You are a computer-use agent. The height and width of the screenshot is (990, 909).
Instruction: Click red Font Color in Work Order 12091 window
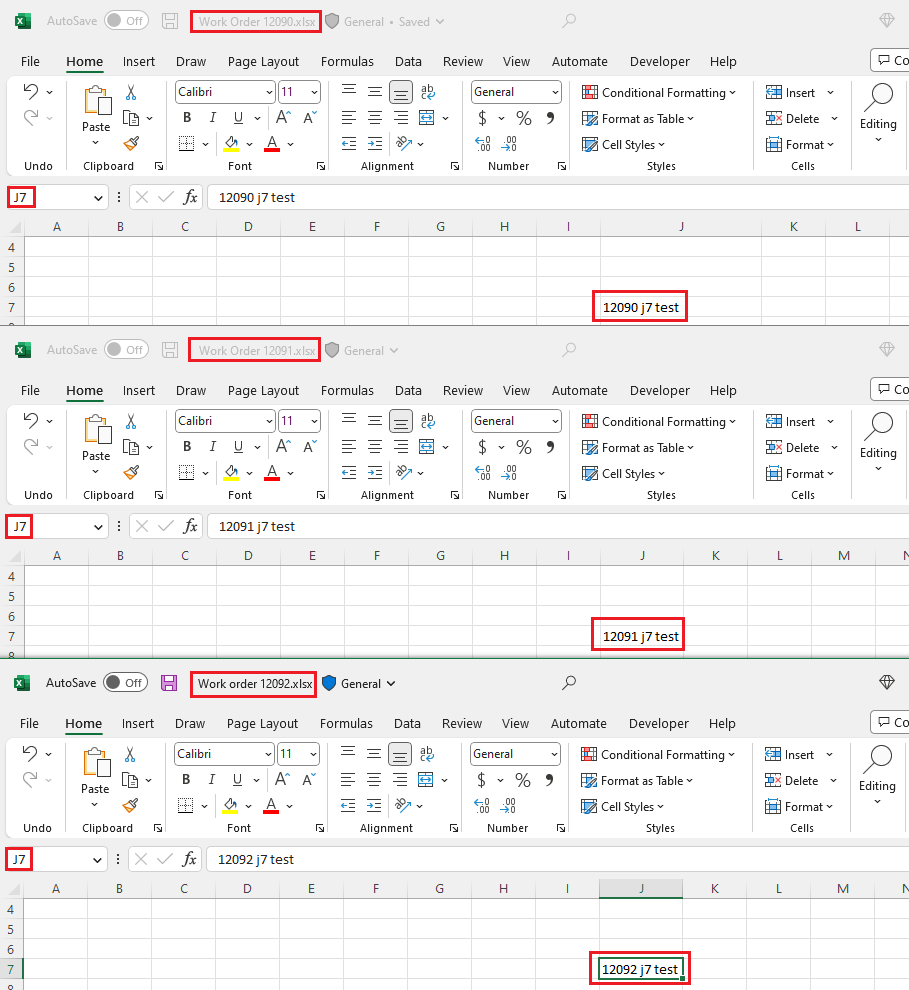pos(272,473)
